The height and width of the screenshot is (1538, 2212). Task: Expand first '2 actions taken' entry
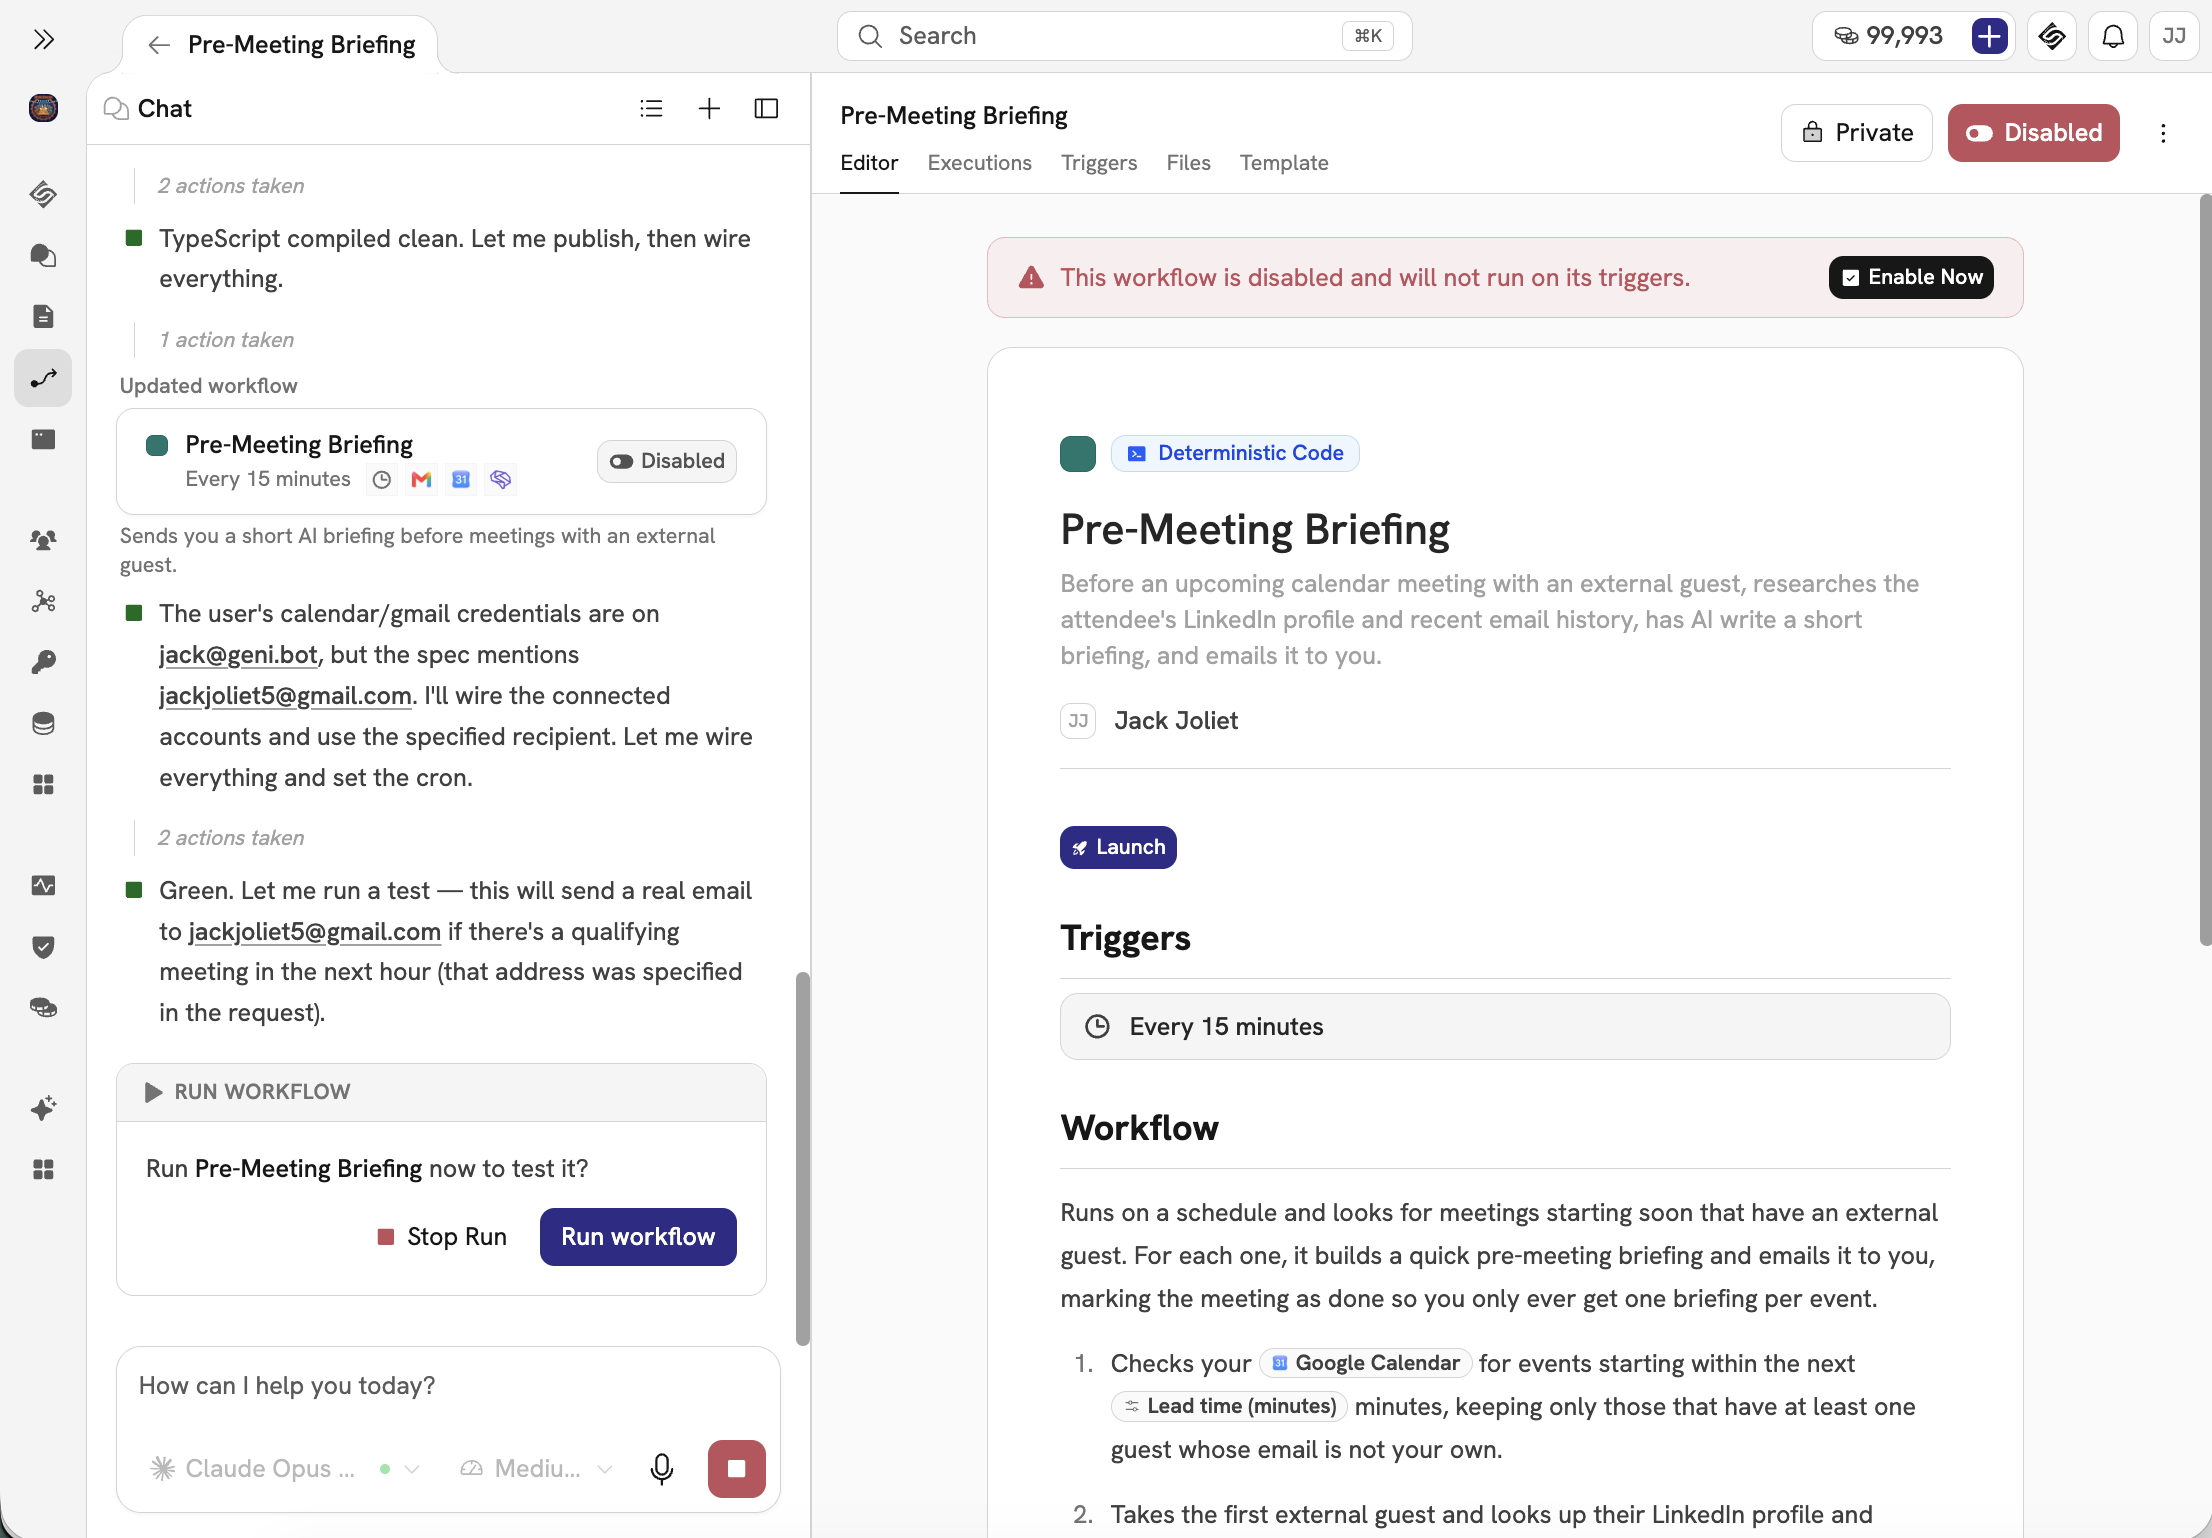point(230,186)
